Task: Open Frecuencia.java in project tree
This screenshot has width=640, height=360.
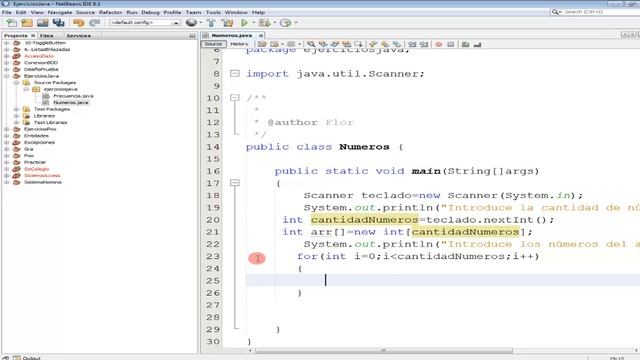Action: point(73,96)
